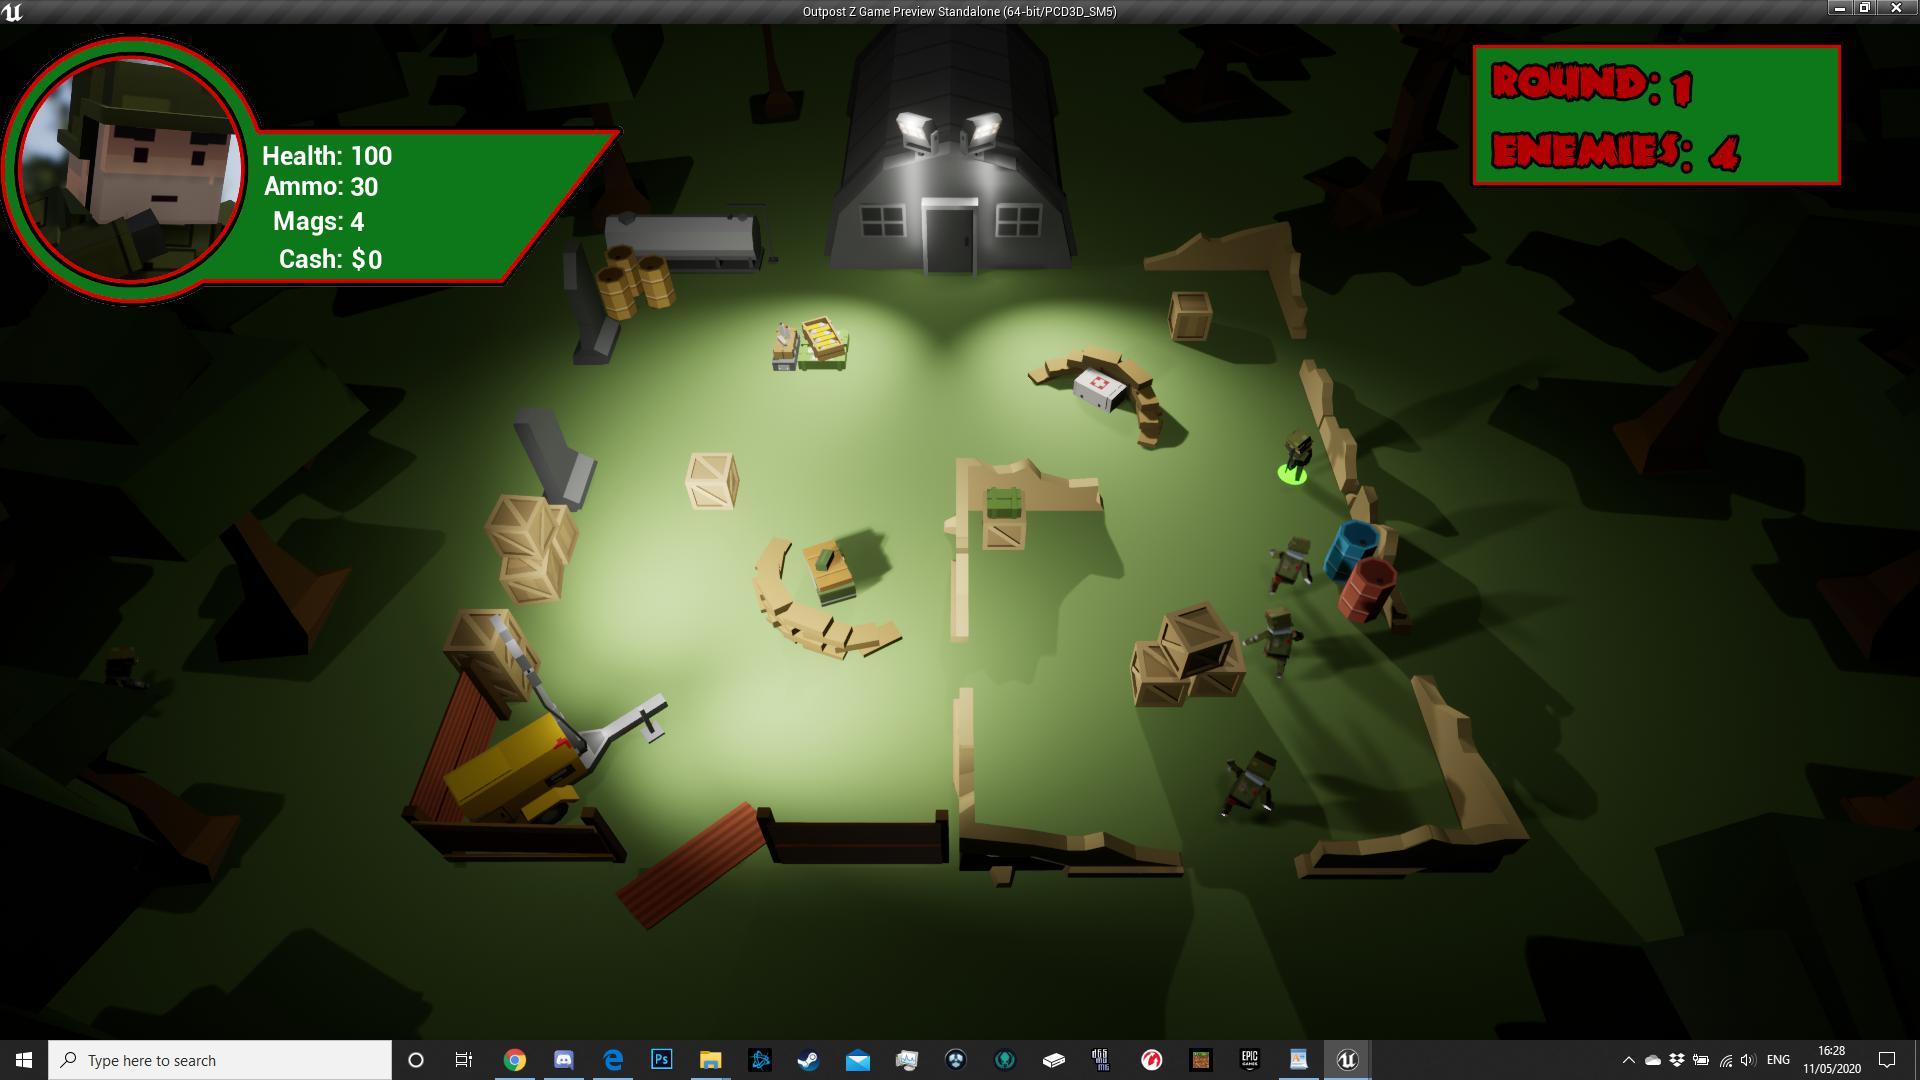Image resolution: width=1920 pixels, height=1080 pixels.
Task: Open Google Chrome from taskbar
Action: [515, 1060]
